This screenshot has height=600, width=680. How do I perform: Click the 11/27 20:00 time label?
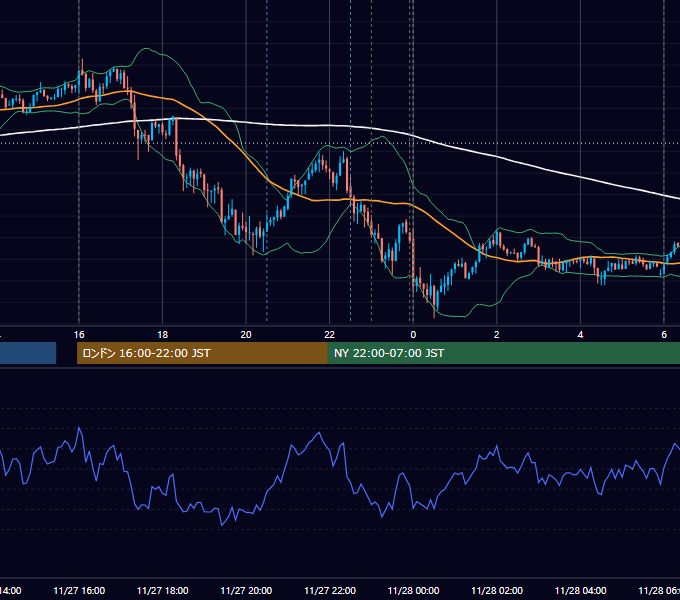click(x=246, y=590)
